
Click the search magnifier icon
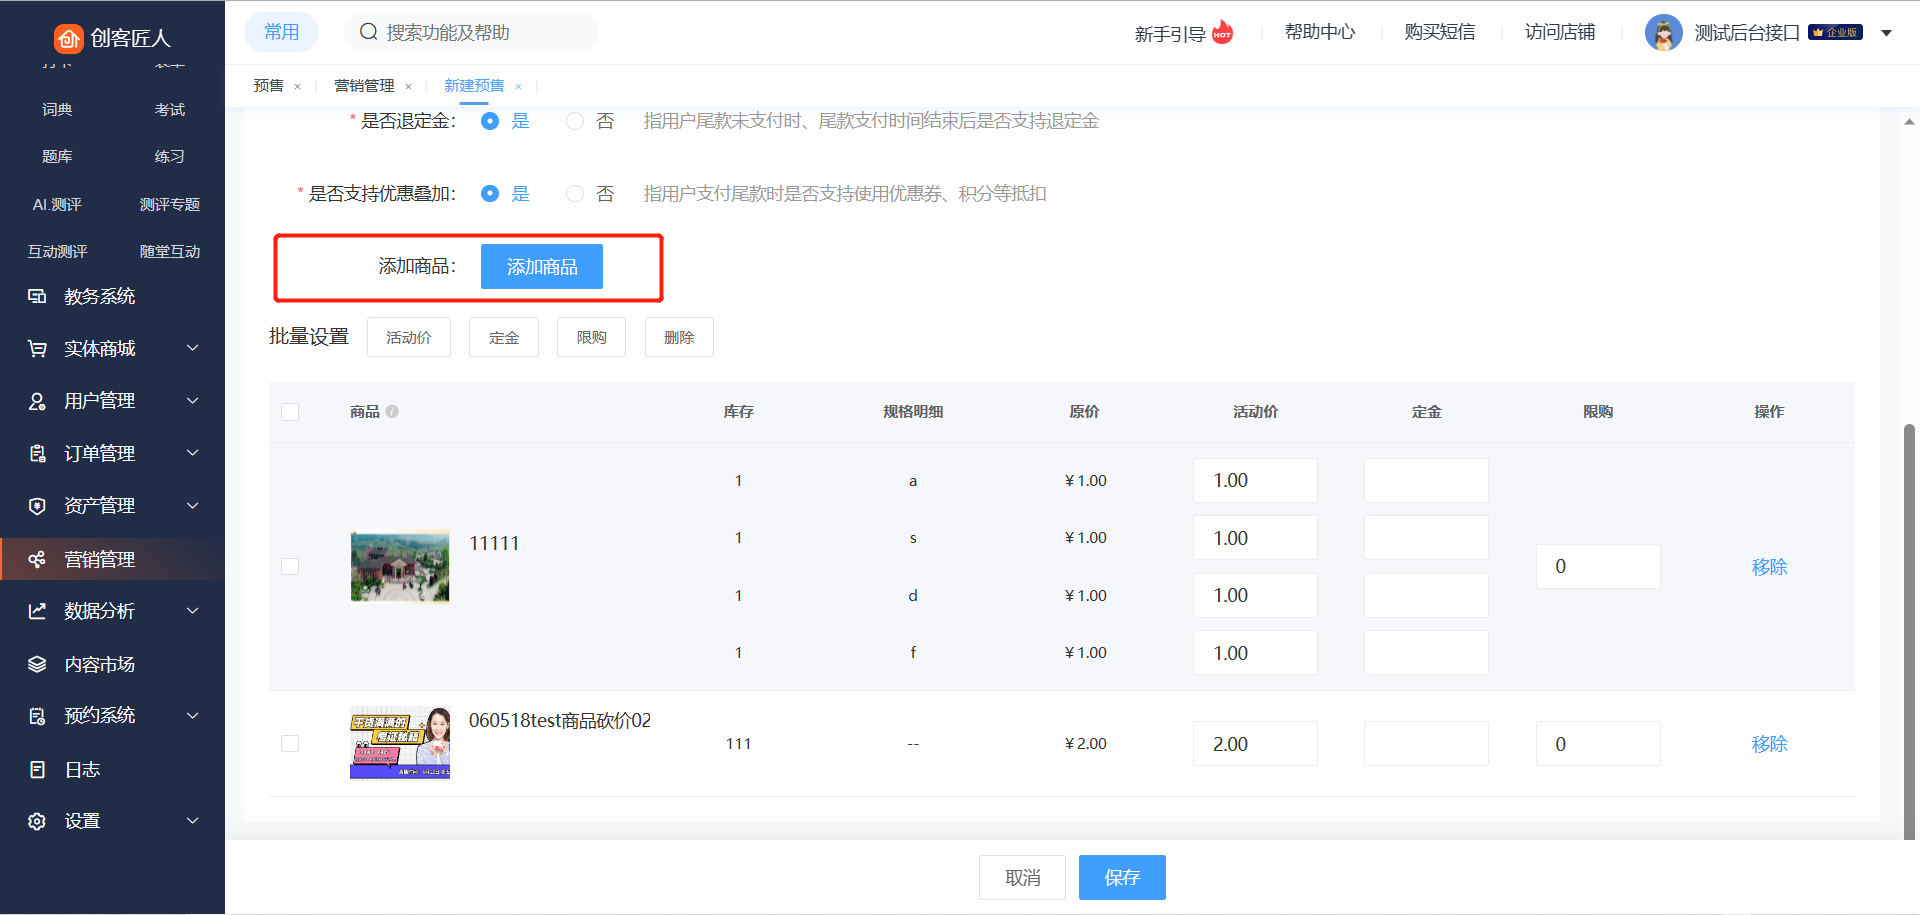click(368, 32)
